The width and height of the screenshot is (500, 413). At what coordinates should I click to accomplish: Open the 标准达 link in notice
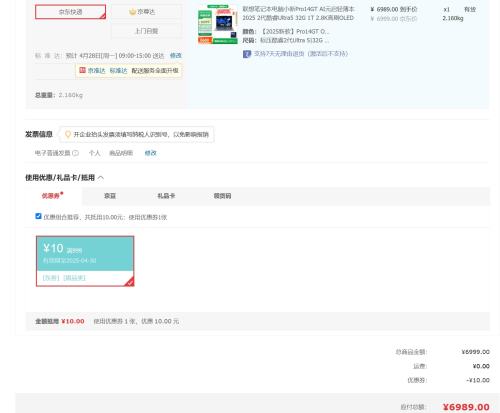pyautogui.click(x=118, y=71)
